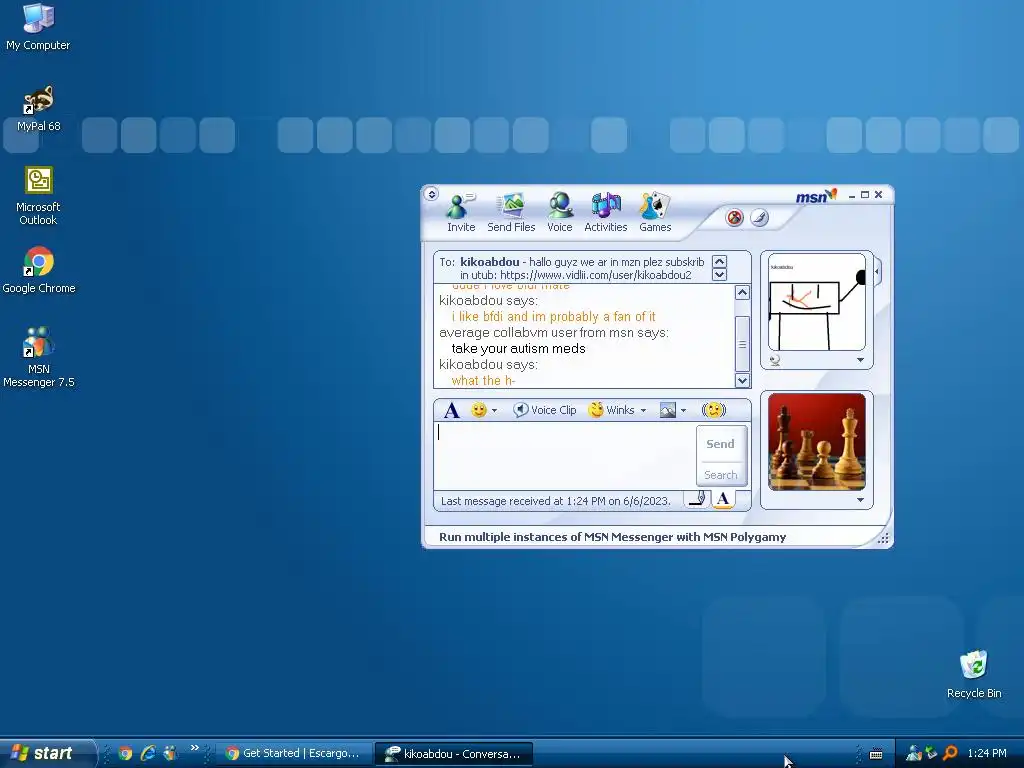Click the MSN Polygamy banner text

pyautogui.click(x=612, y=537)
